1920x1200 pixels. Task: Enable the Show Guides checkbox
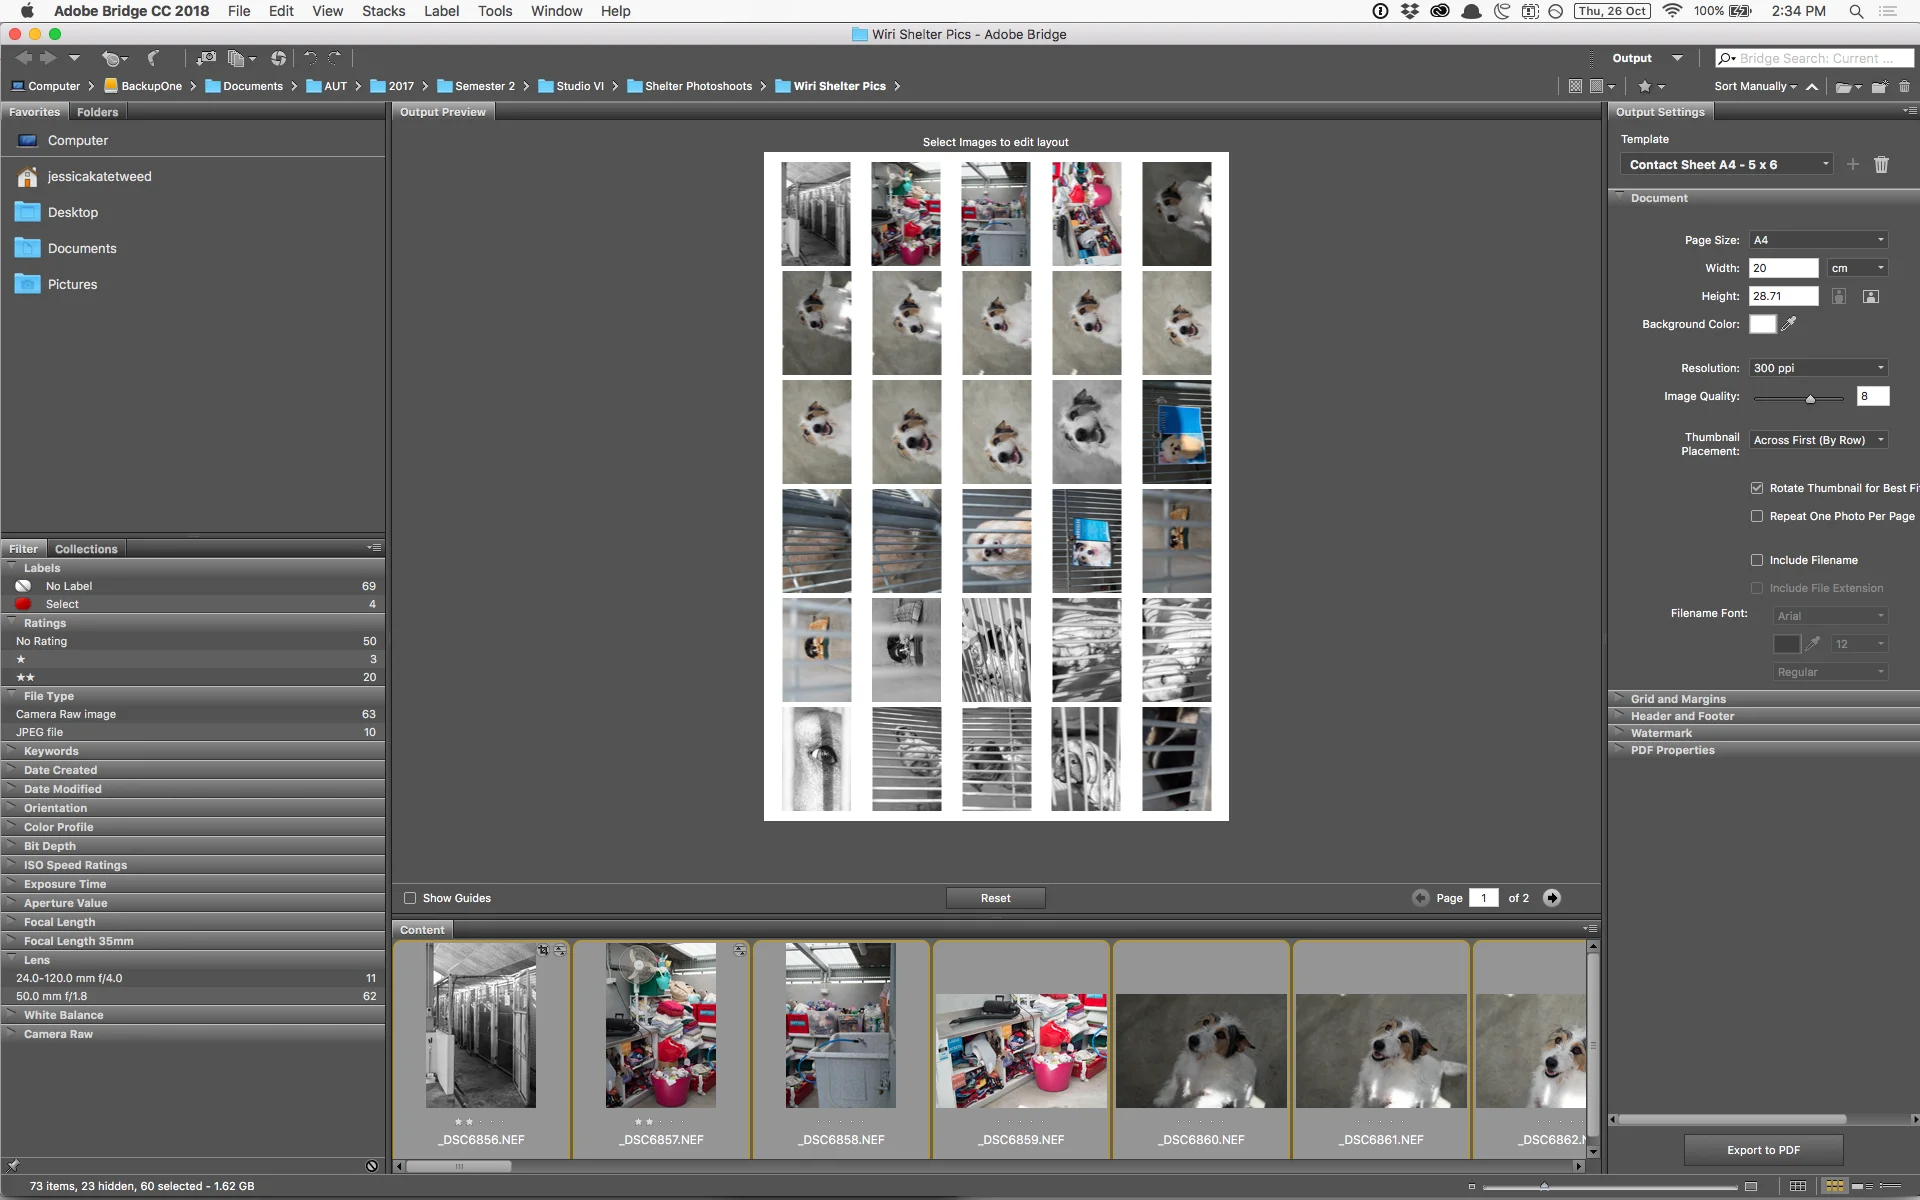tap(410, 898)
